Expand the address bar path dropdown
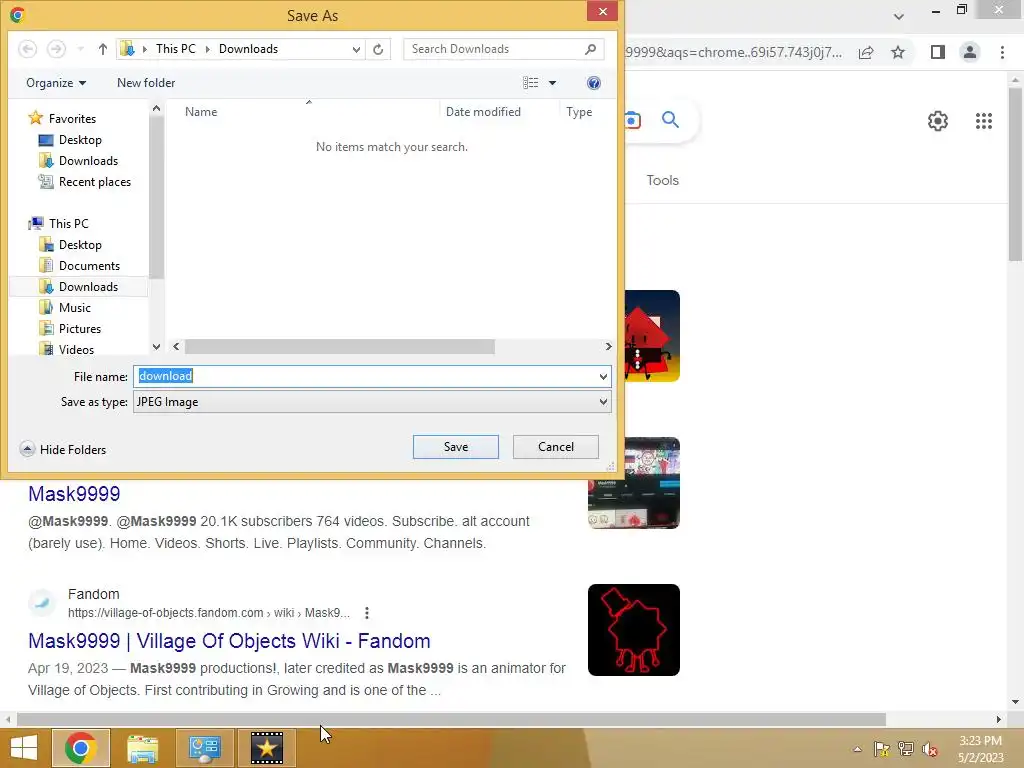The image size is (1024, 768). [356, 49]
